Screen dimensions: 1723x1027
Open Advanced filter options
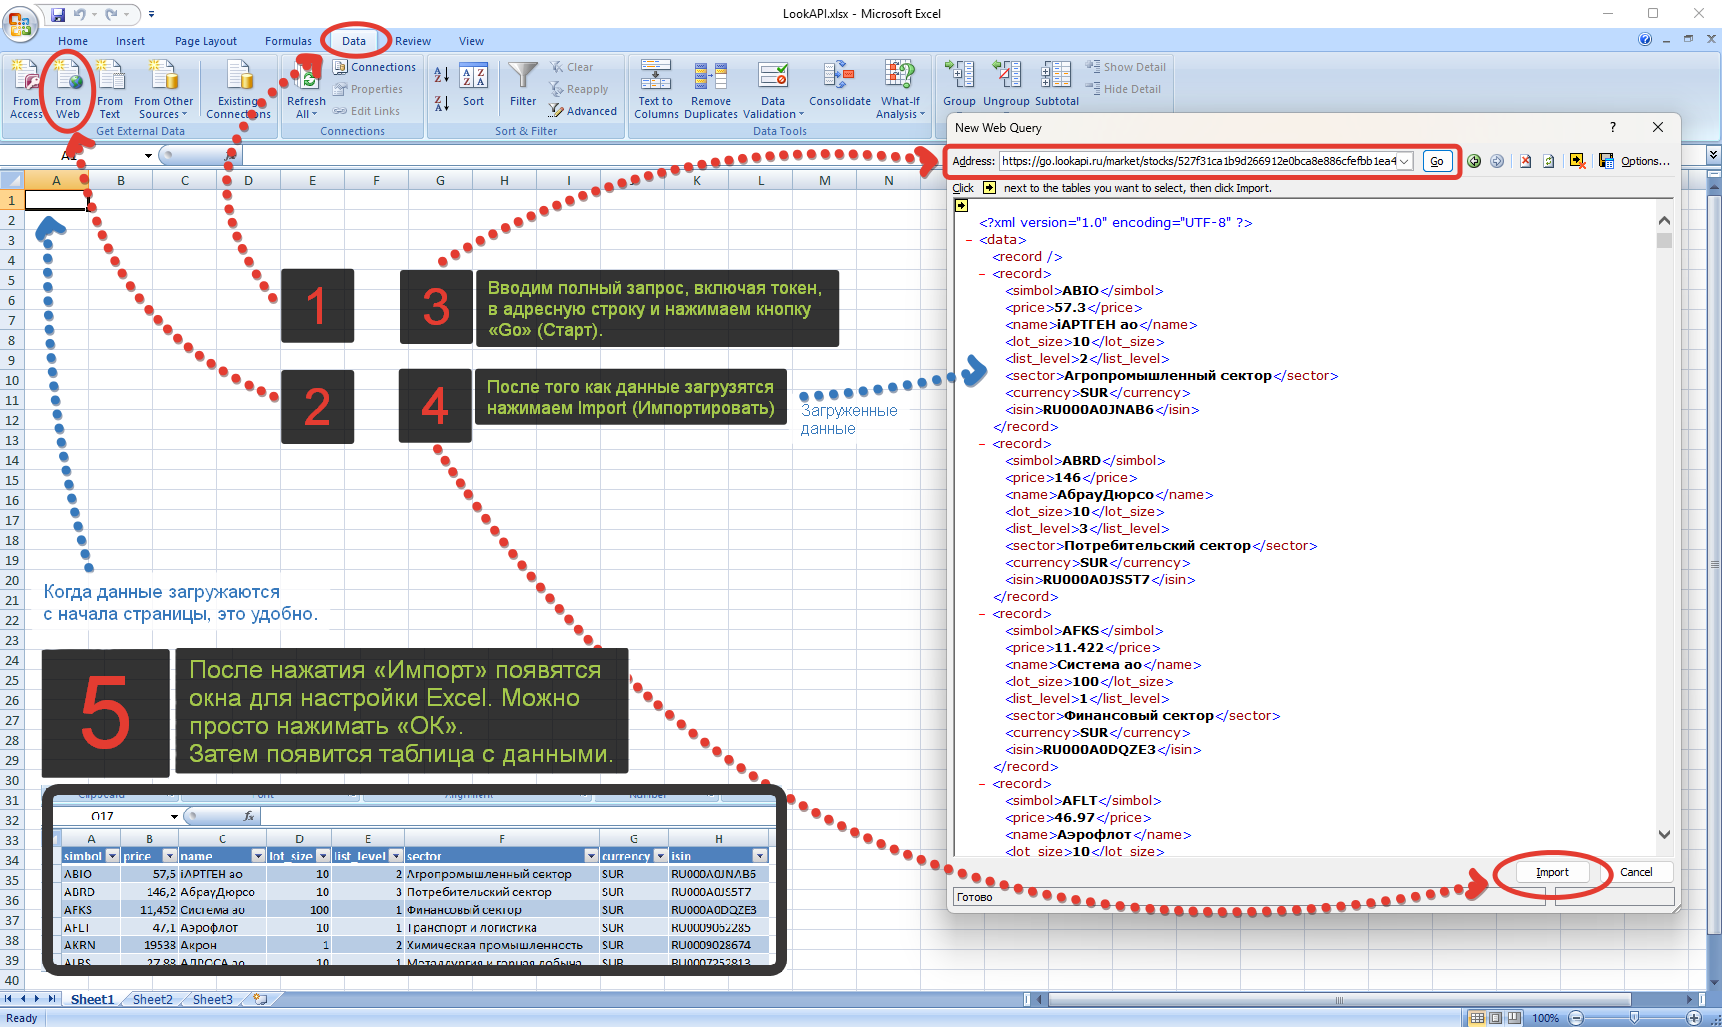tap(582, 111)
